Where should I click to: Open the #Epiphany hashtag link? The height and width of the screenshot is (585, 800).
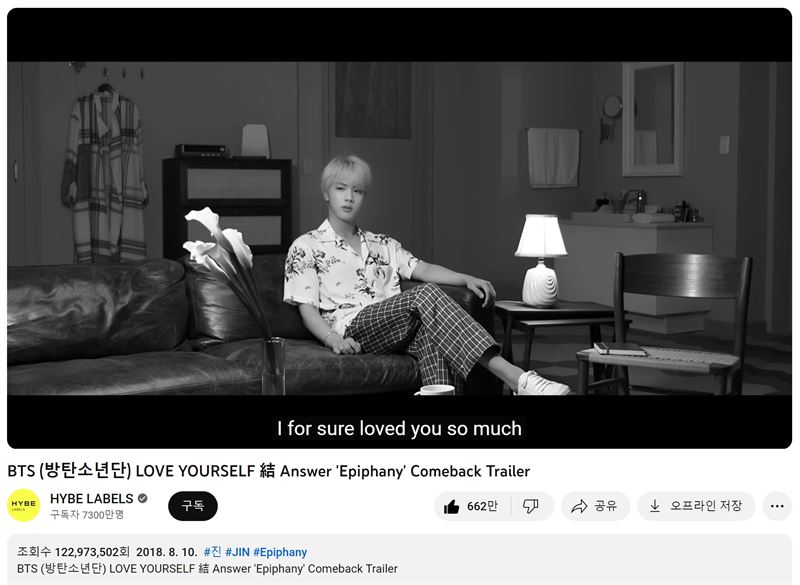pos(280,552)
